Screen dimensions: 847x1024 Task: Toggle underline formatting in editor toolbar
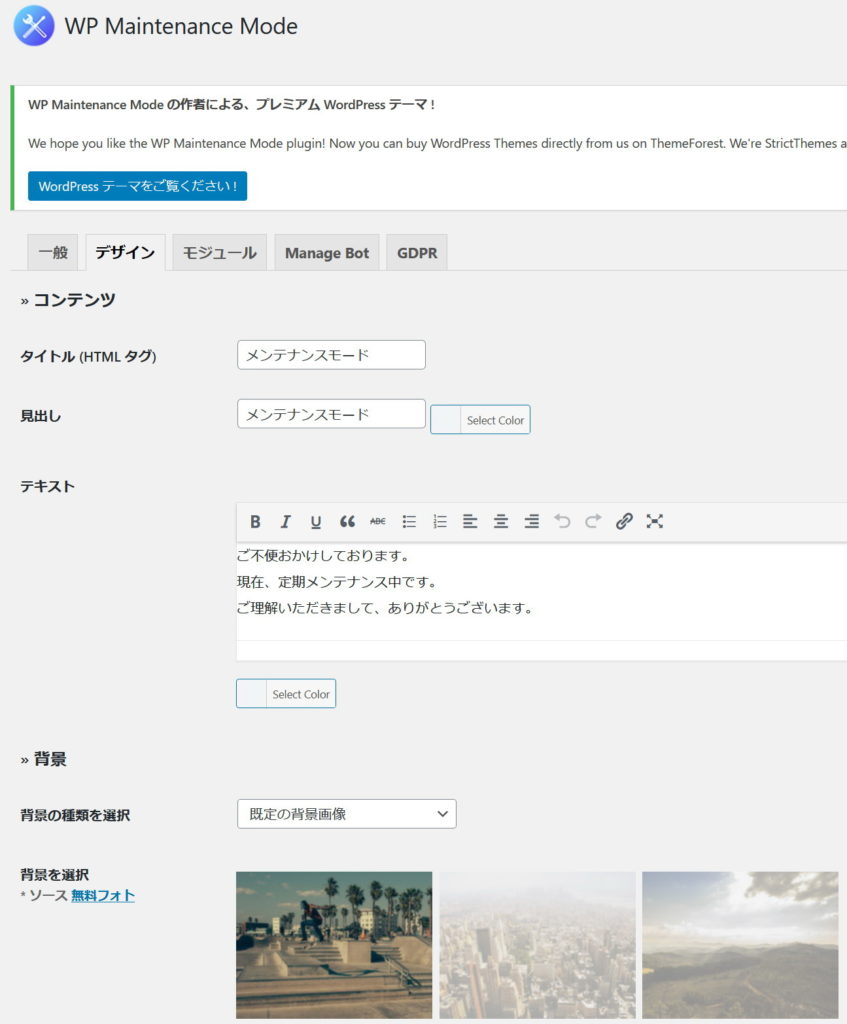316,521
